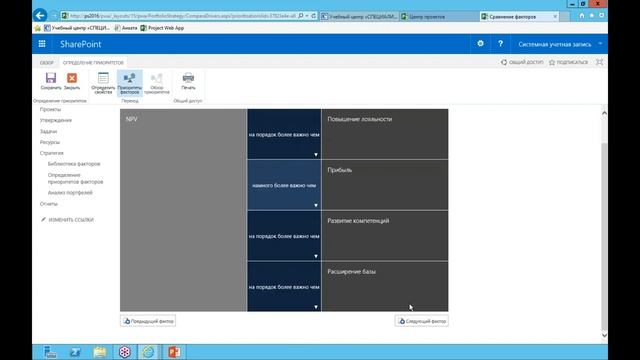Open Server Manager taskbar icon

[x=50, y=352]
